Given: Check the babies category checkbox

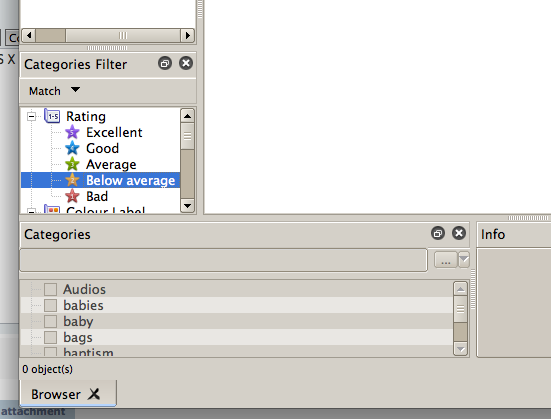Looking at the screenshot, I should pos(50,305).
